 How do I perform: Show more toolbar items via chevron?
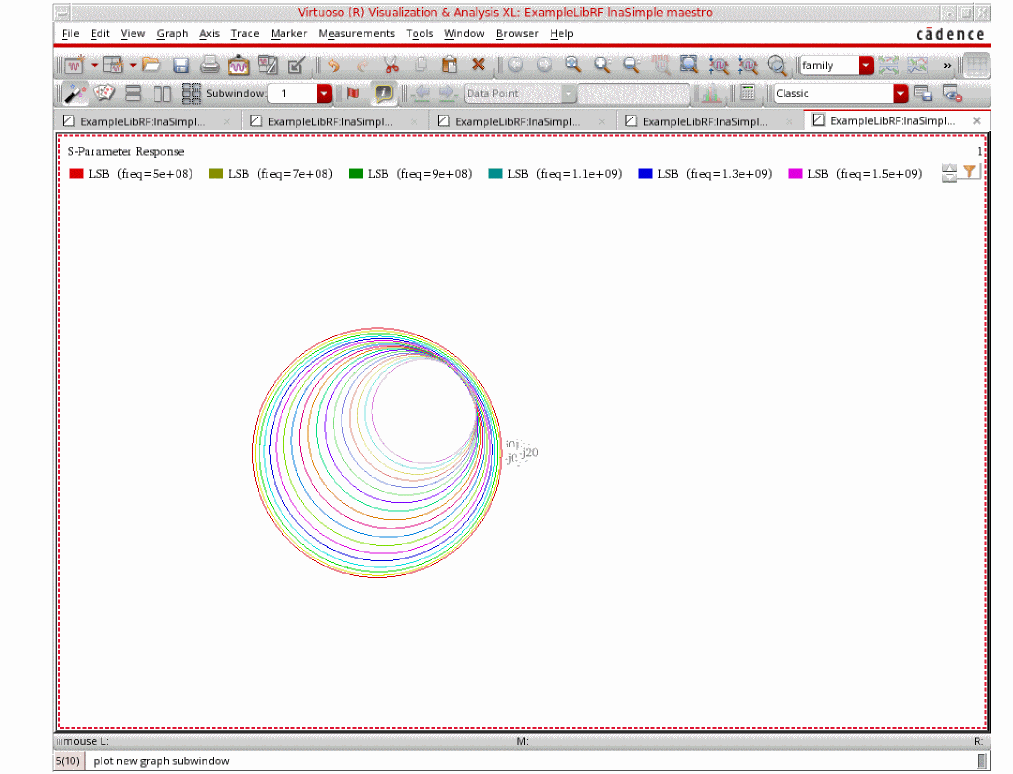click(947, 65)
